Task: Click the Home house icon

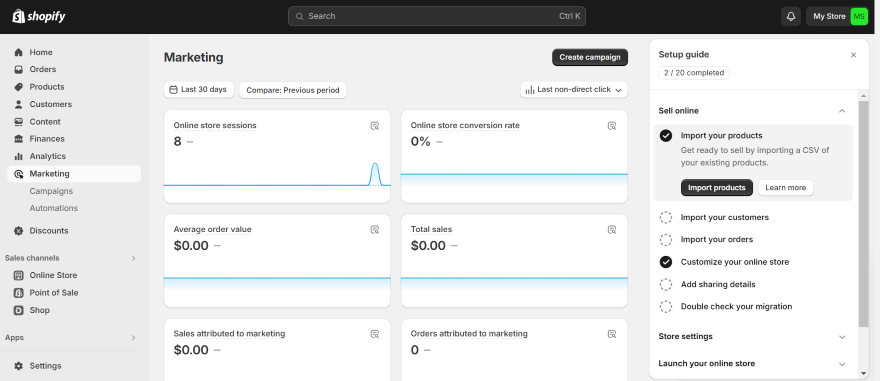Action: click(x=19, y=52)
